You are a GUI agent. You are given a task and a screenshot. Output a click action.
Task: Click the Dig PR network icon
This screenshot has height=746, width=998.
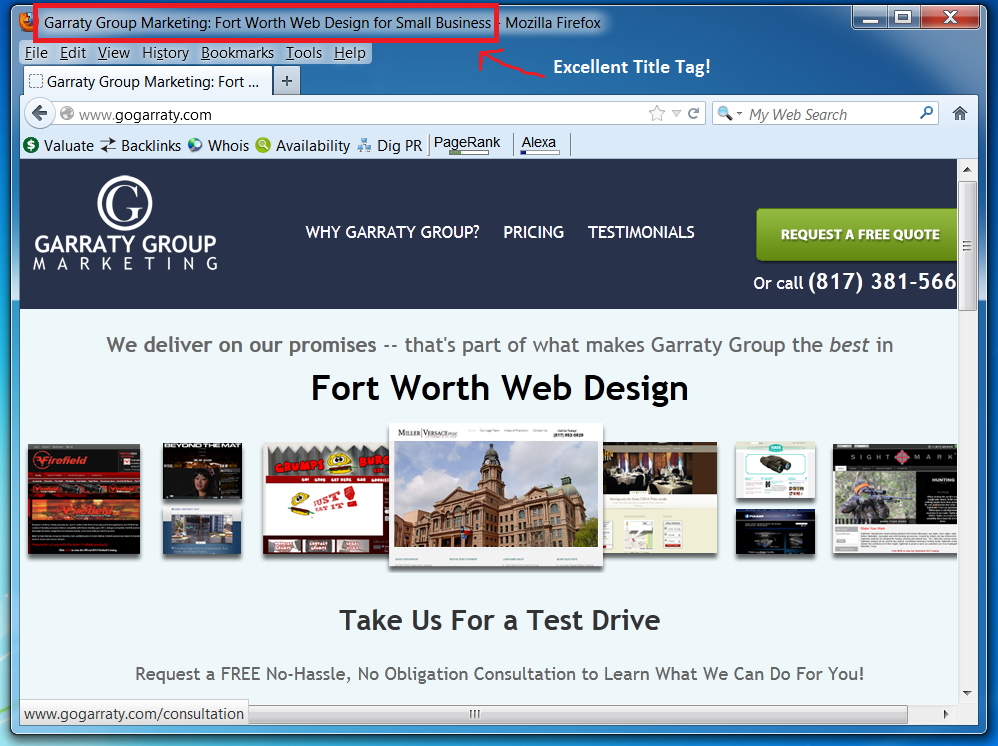[x=364, y=146]
